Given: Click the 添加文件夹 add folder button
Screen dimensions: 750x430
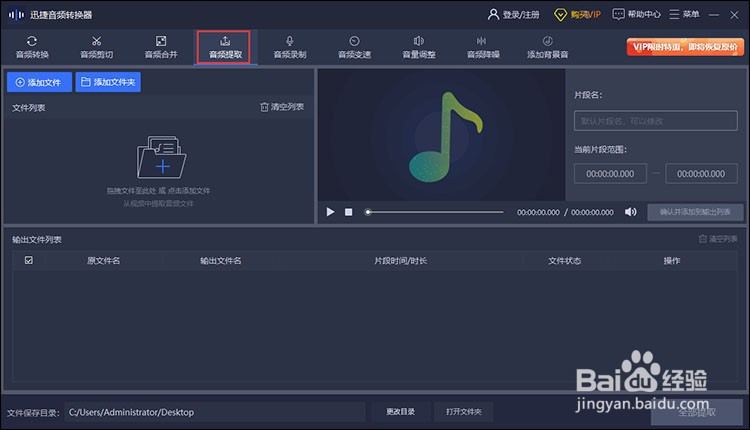Looking at the screenshot, I should click(108, 82).
